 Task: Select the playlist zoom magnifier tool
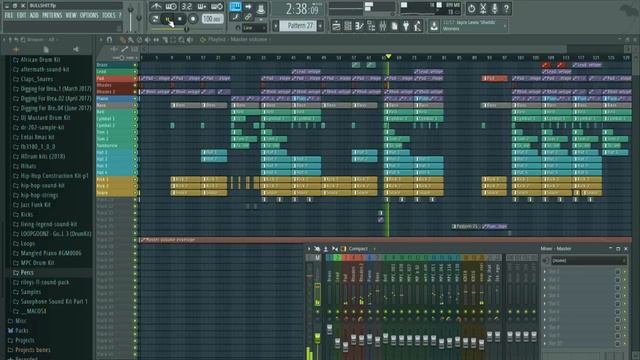pos(181,40)
